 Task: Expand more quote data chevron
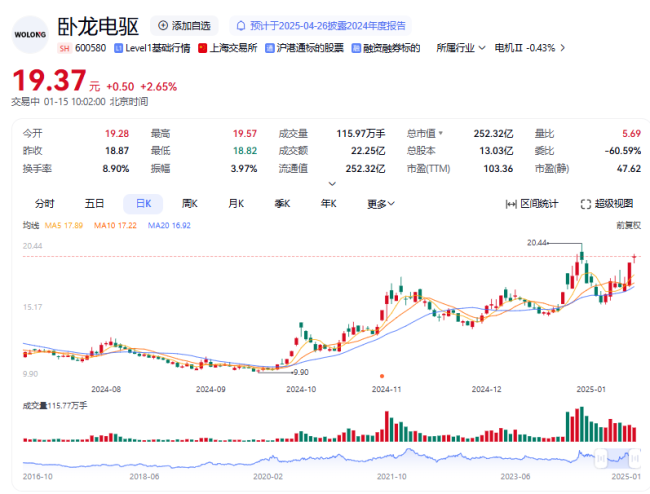coord(332,184)
